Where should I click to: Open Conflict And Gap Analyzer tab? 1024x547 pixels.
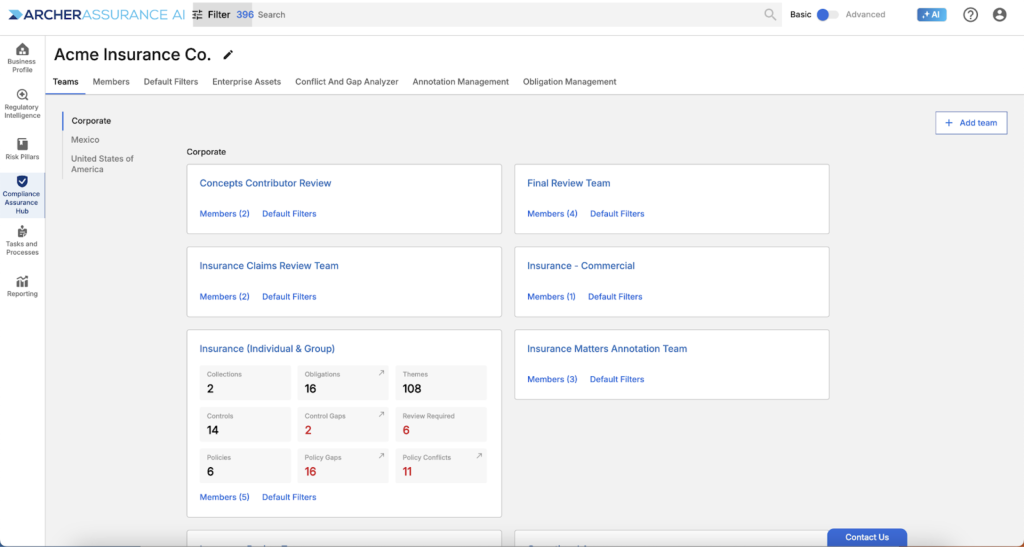click(x=346, y=82)
